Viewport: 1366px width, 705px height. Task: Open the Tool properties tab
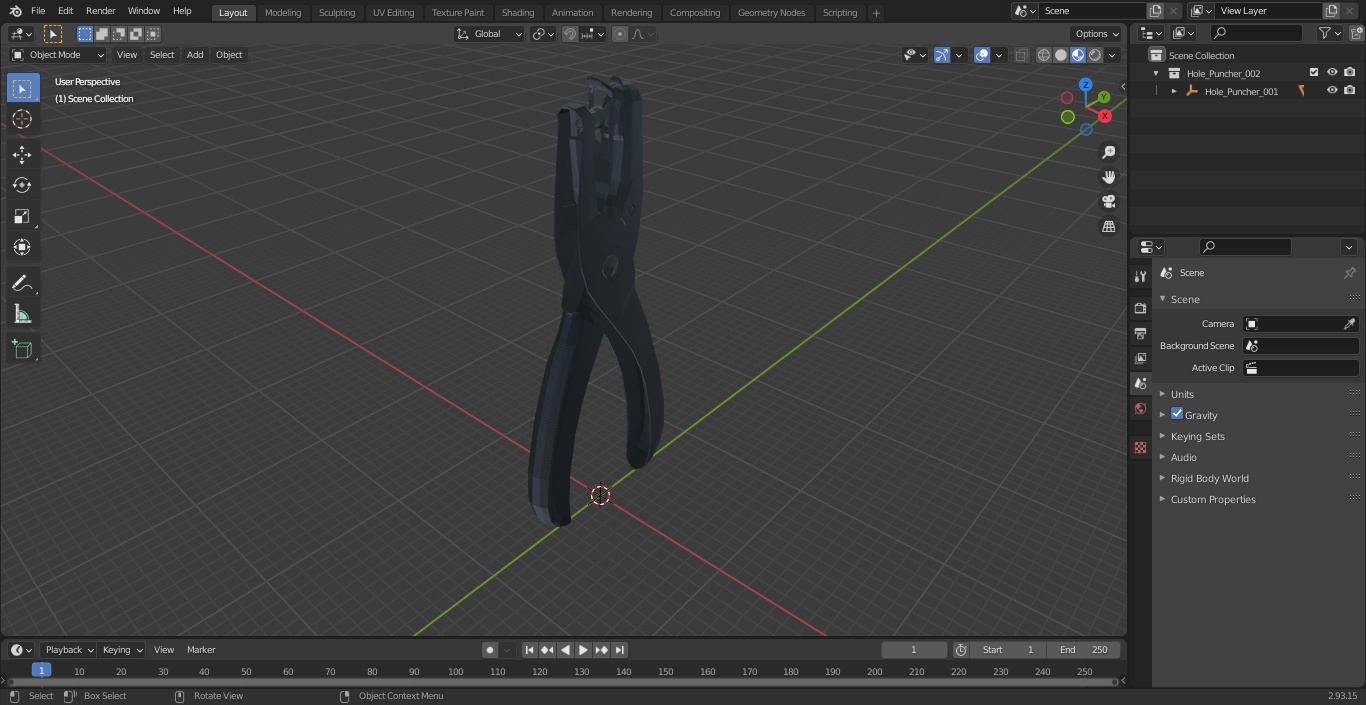[1140, 277]
